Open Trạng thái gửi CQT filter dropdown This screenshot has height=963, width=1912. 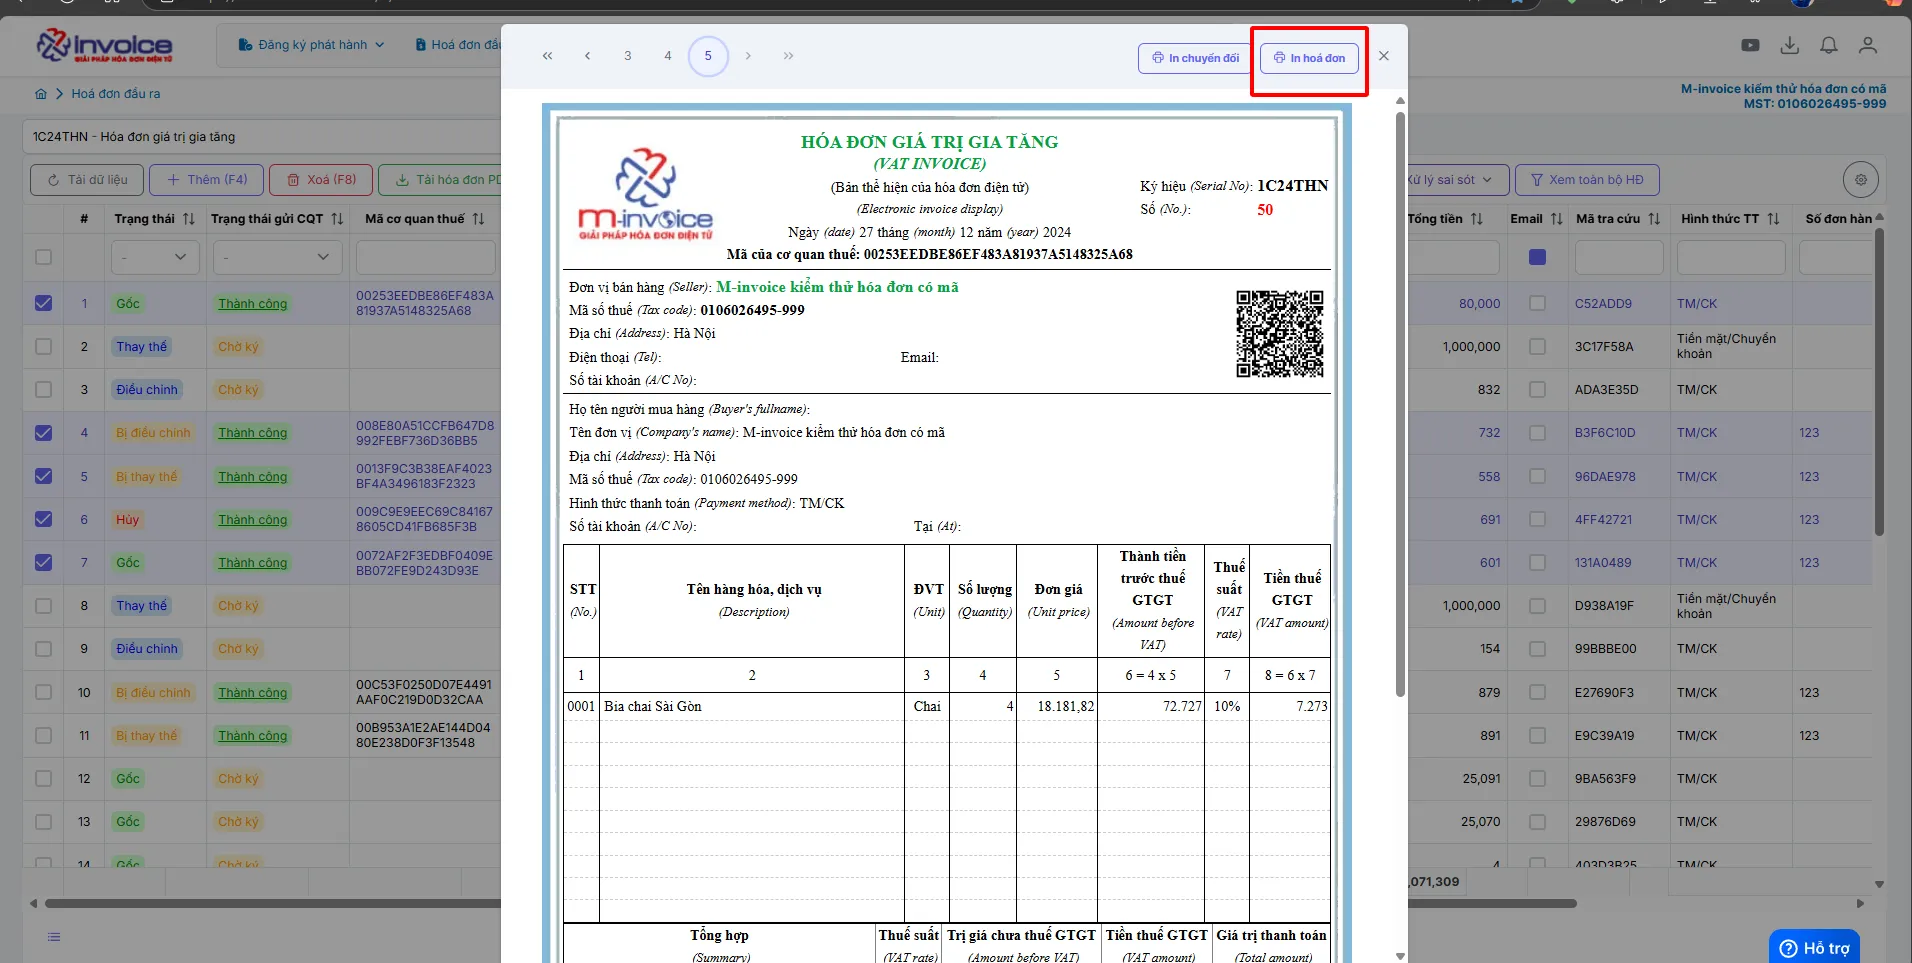pos(277,257)
